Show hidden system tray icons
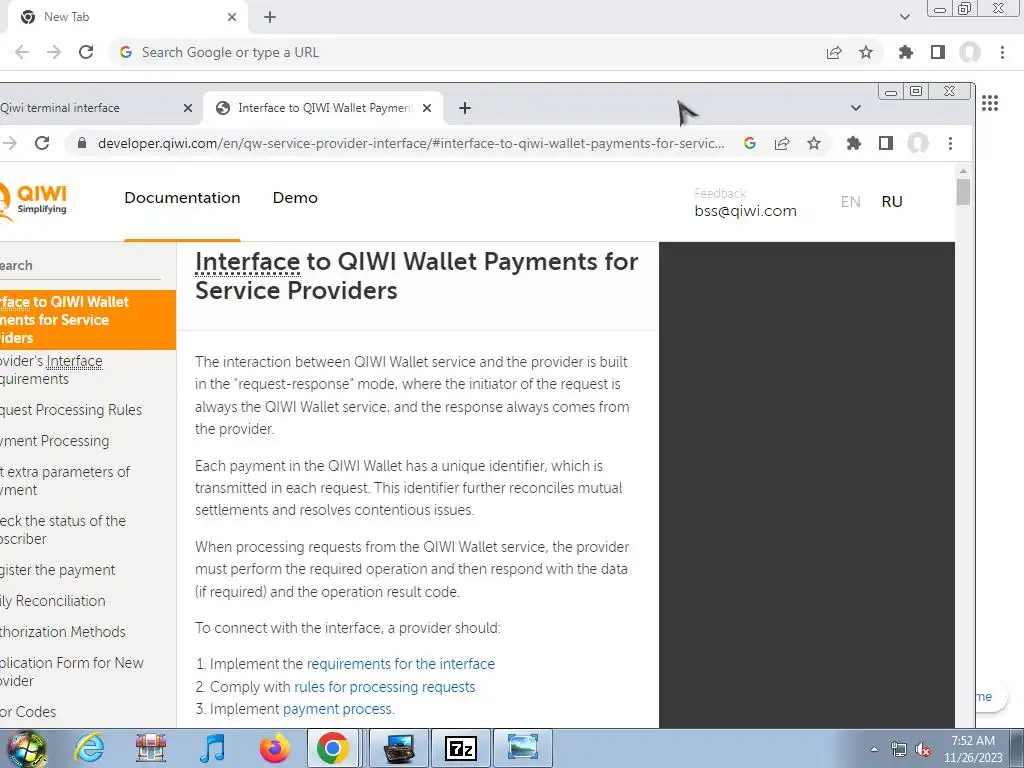The width and height of the screenshot is (1024, 768). (x=874, y=749)
